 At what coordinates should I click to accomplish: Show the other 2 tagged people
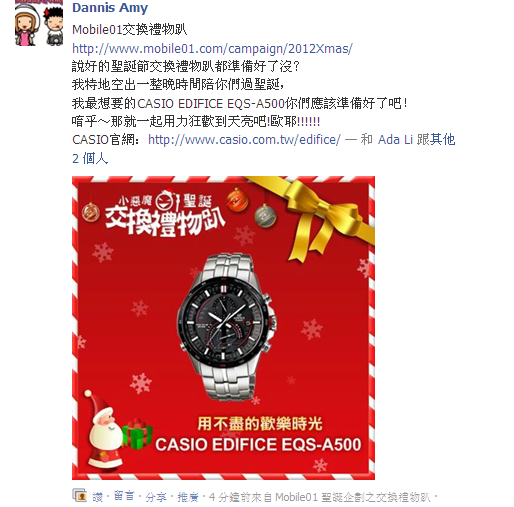(264, 148)
